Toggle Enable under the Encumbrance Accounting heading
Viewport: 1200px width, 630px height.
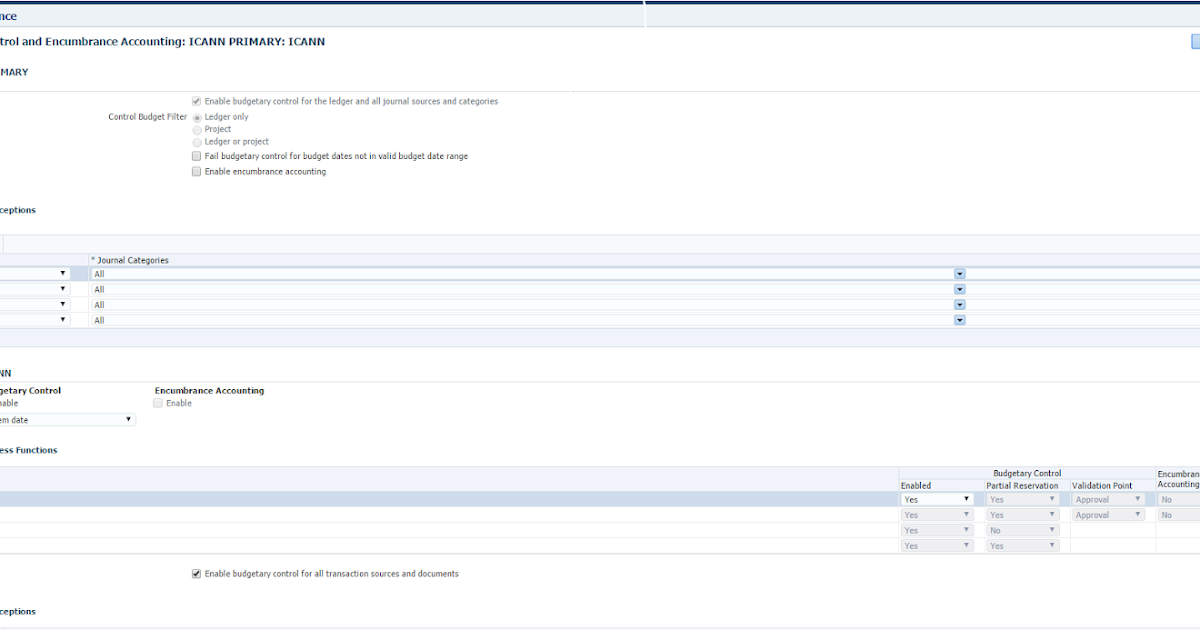[x=157, y=403]
